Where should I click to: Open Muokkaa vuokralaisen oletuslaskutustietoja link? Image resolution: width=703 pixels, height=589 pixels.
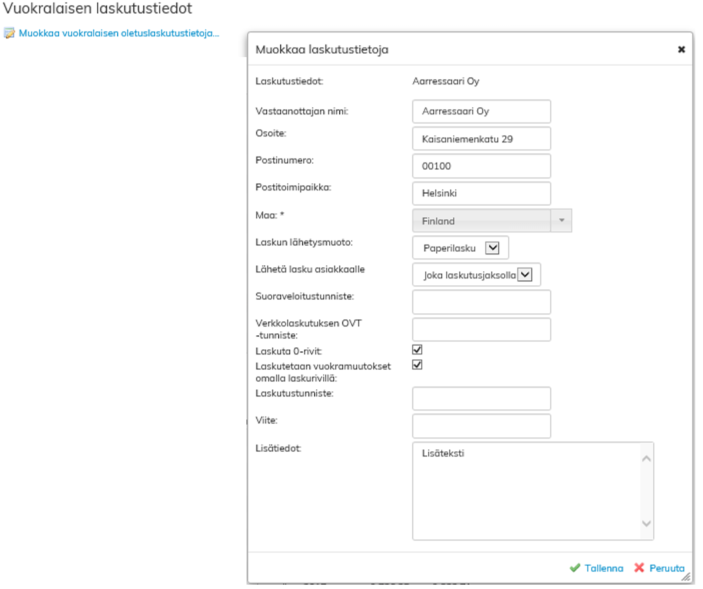[x=118, y=34]
